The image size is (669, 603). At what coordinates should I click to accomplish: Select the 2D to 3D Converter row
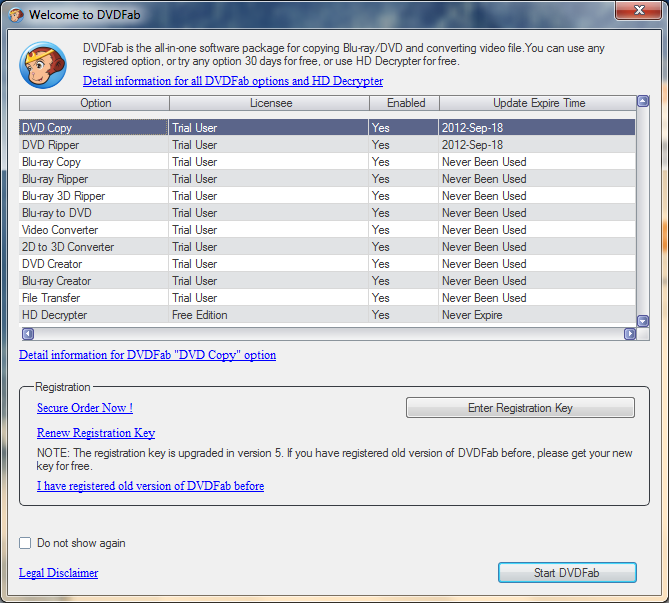click(327, 247)
